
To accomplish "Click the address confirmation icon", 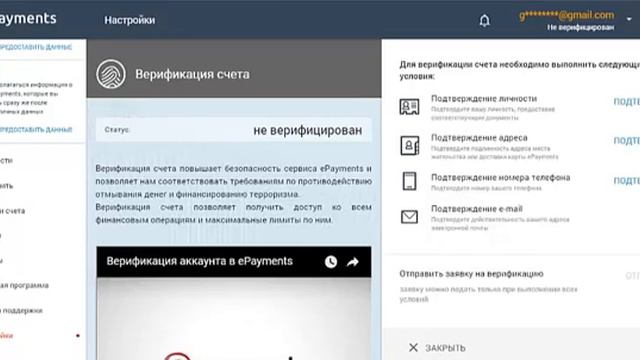I will [409, 145].
